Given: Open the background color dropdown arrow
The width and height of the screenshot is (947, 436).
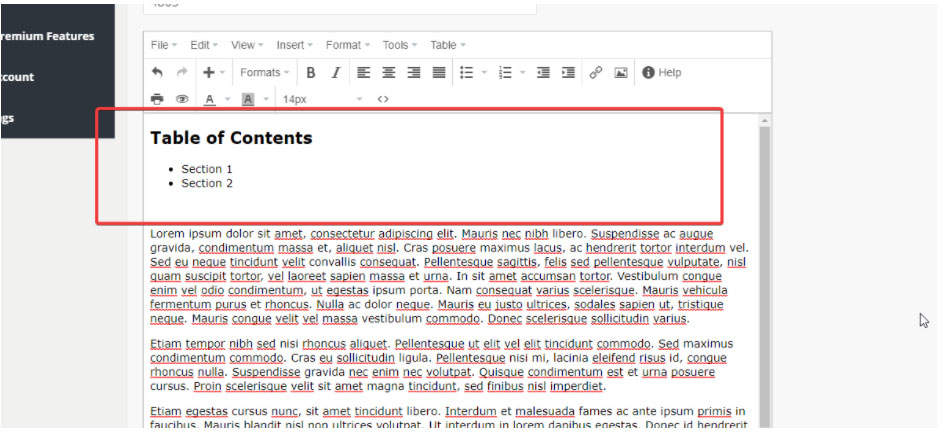Looking at the screenshot, I should coord(266,99).
